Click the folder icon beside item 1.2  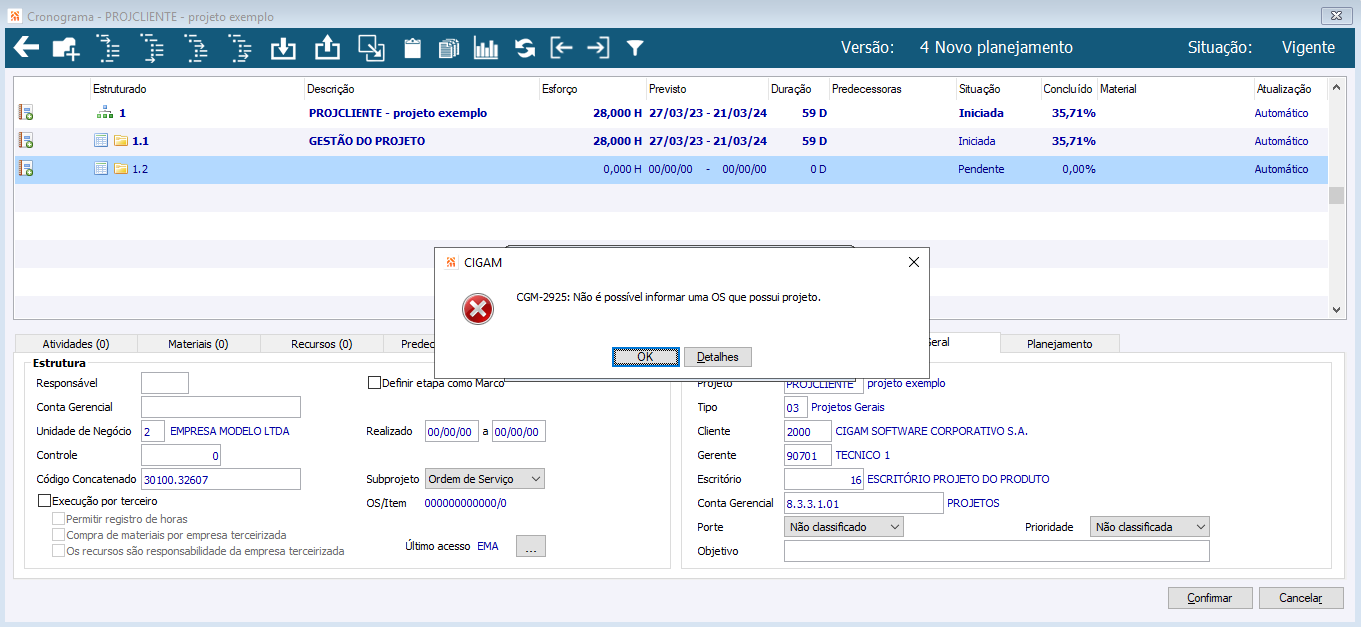[x=121, y=169]
